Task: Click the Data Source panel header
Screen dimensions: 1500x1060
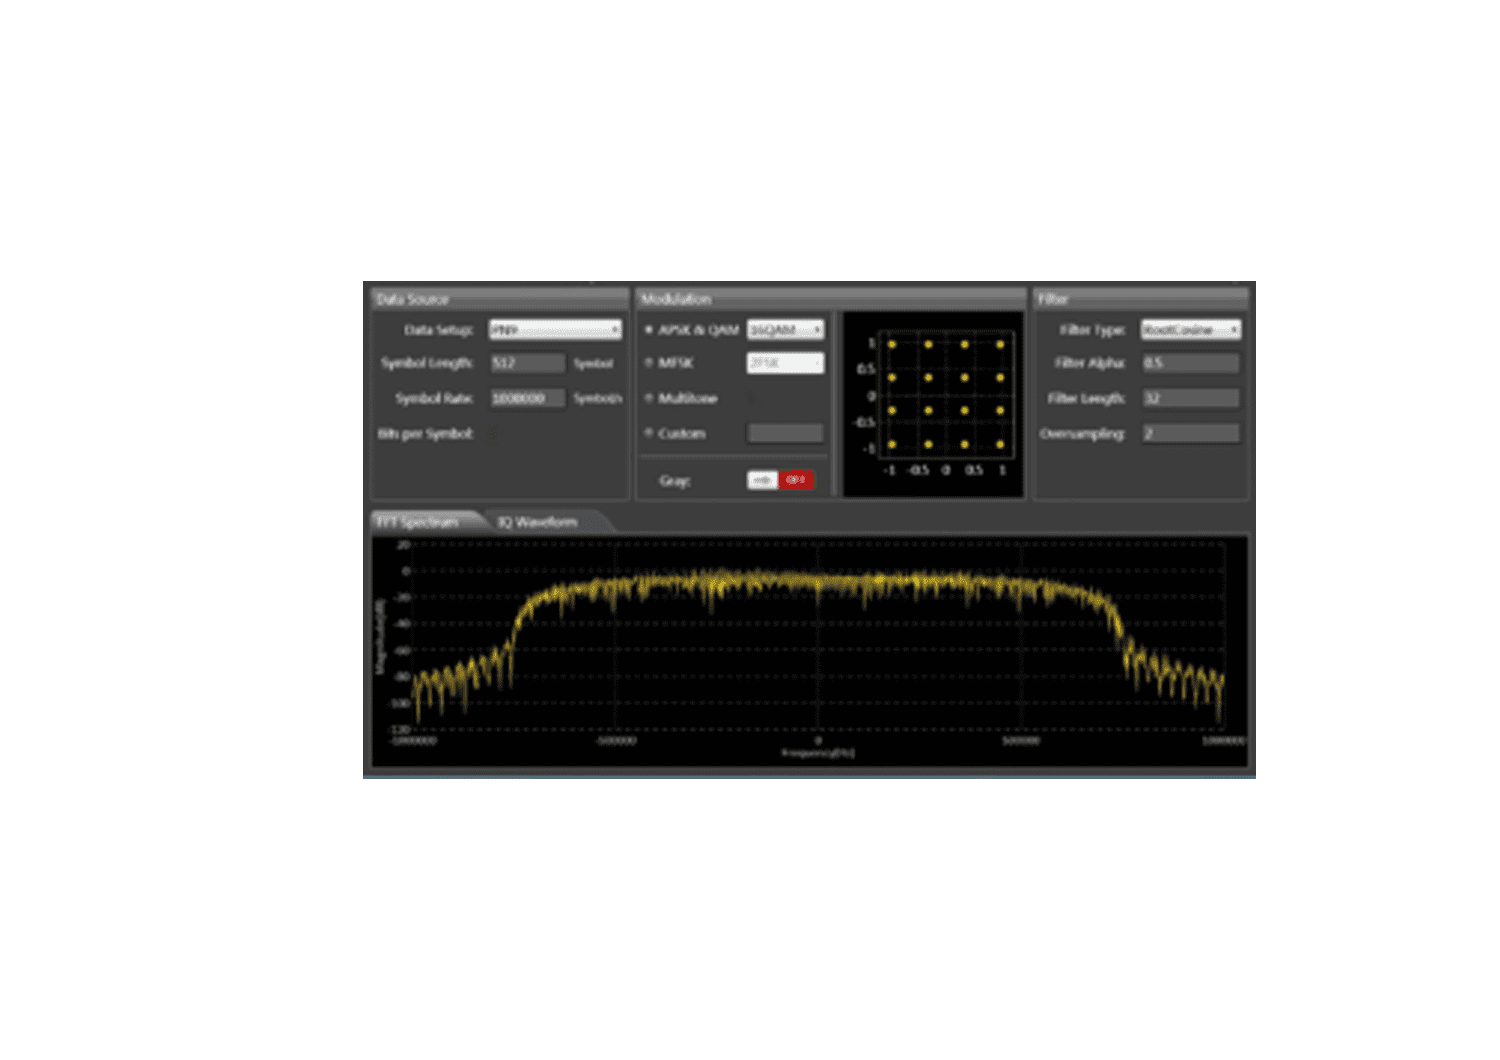Action: (x=500, y=298)
